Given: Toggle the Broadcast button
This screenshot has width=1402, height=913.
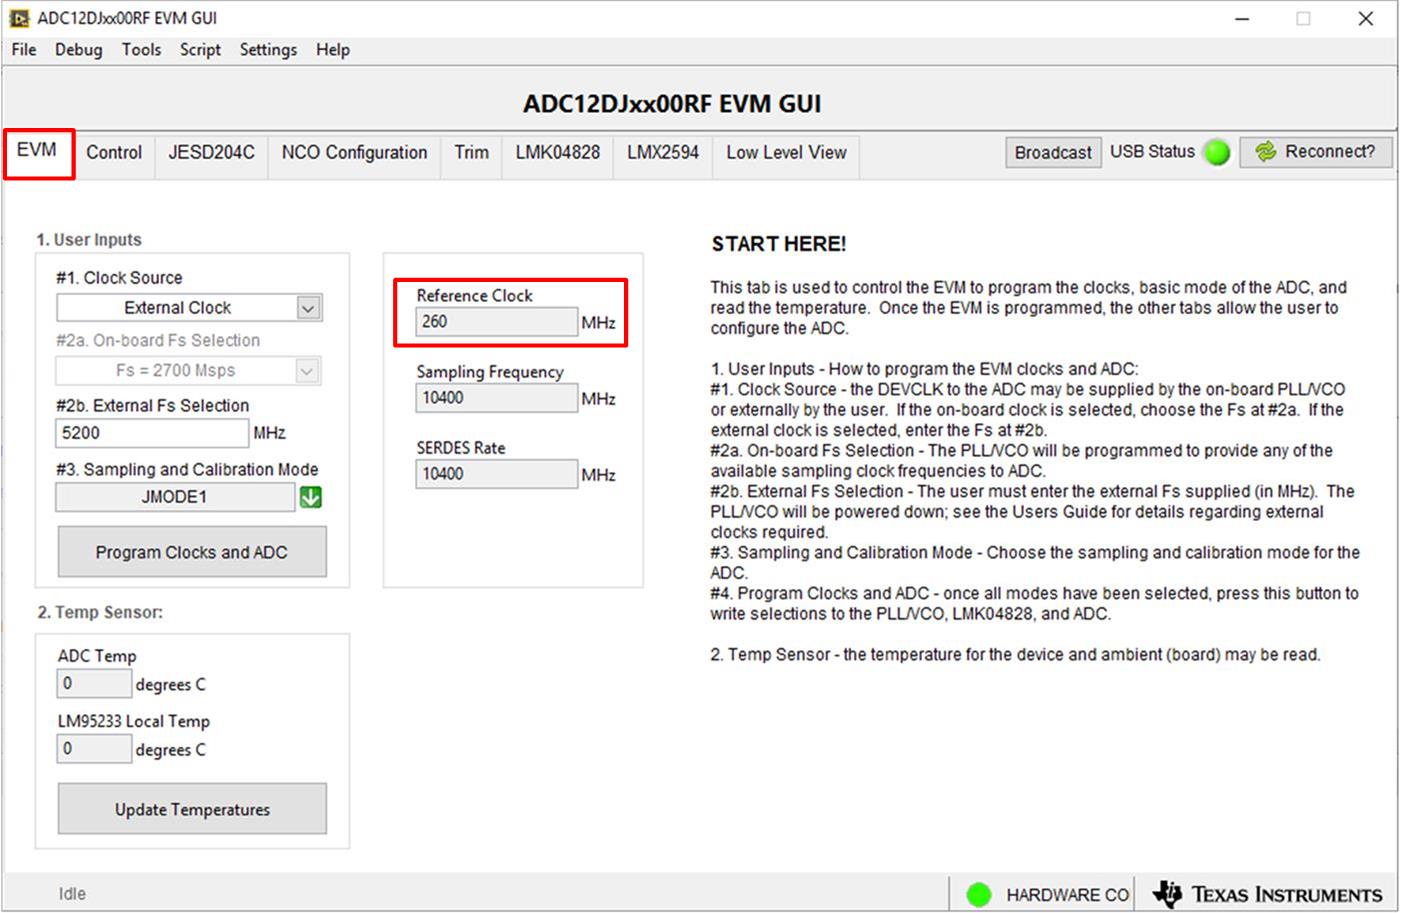Looking at the screenshot, I should pyautogui.click(x=1052, y=153).
